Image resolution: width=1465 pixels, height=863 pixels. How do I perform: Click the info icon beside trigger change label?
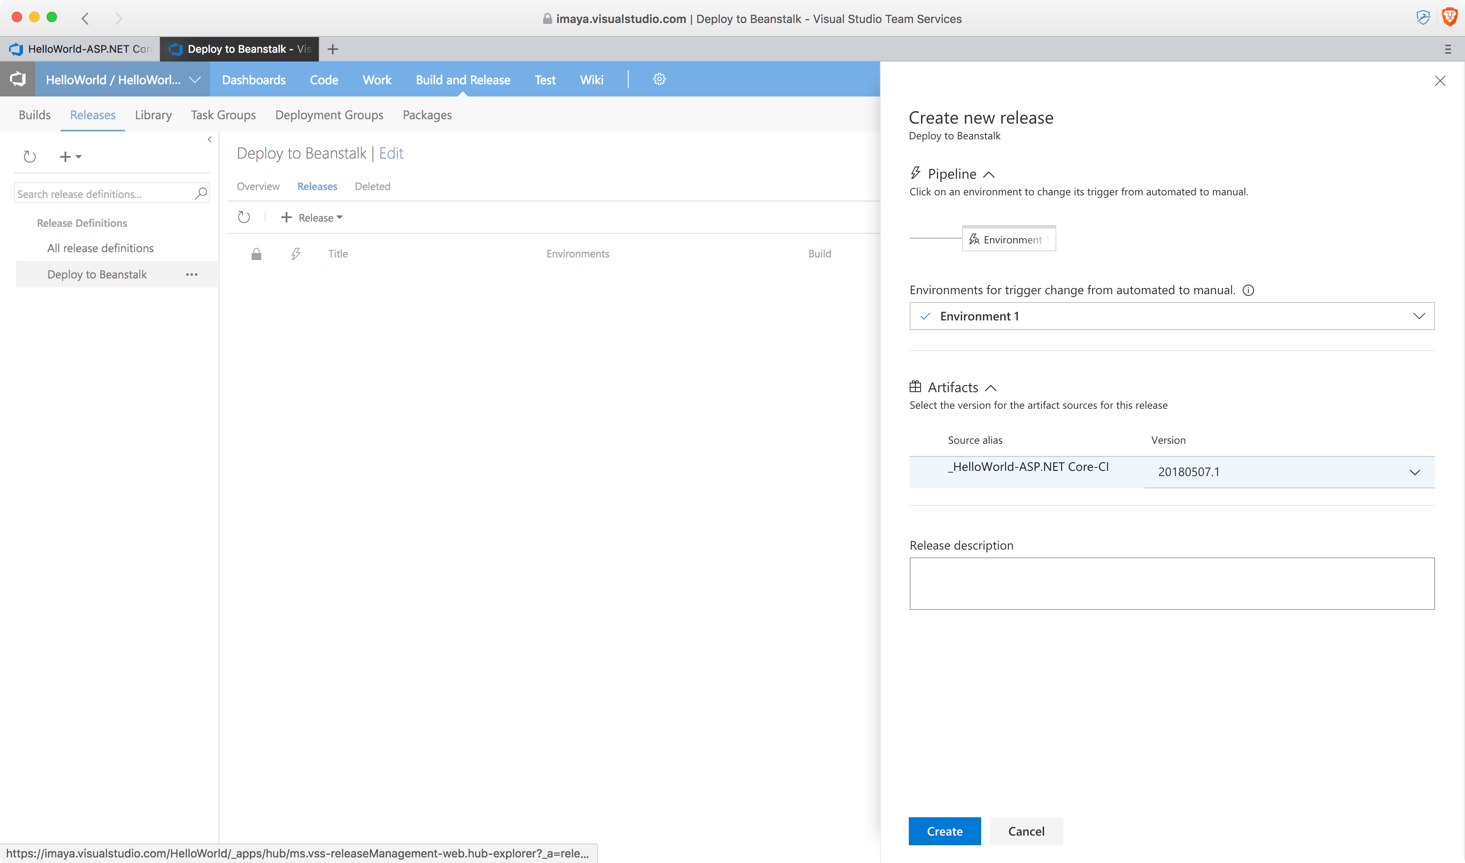point(1248,290)
